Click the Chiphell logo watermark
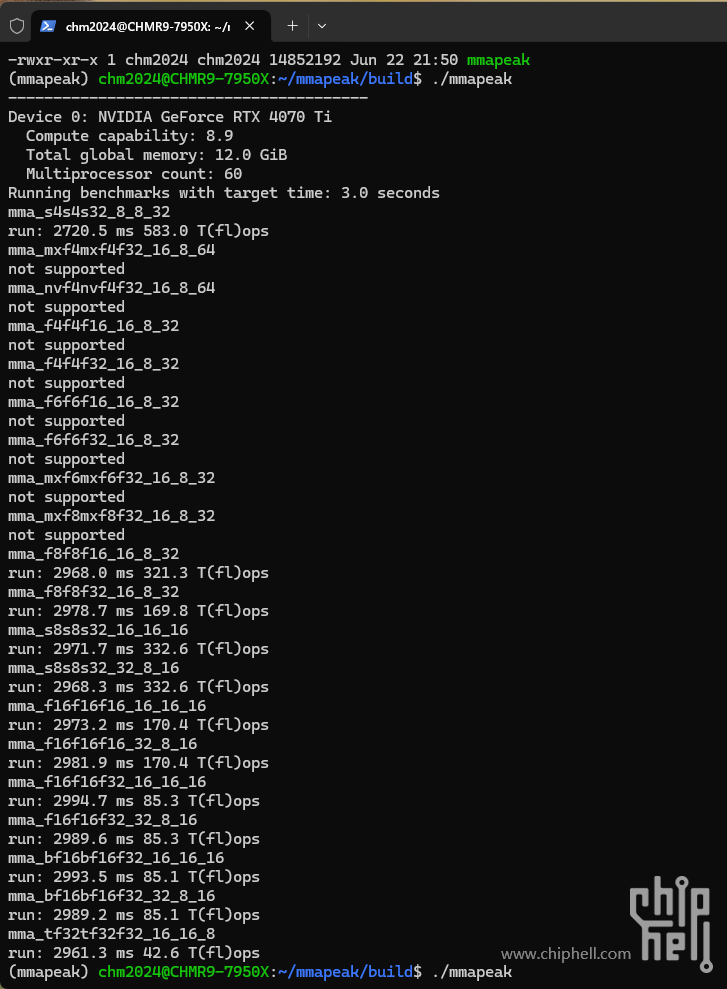The height and width of the screenshot is (989, 727). [x=671, y=923]
